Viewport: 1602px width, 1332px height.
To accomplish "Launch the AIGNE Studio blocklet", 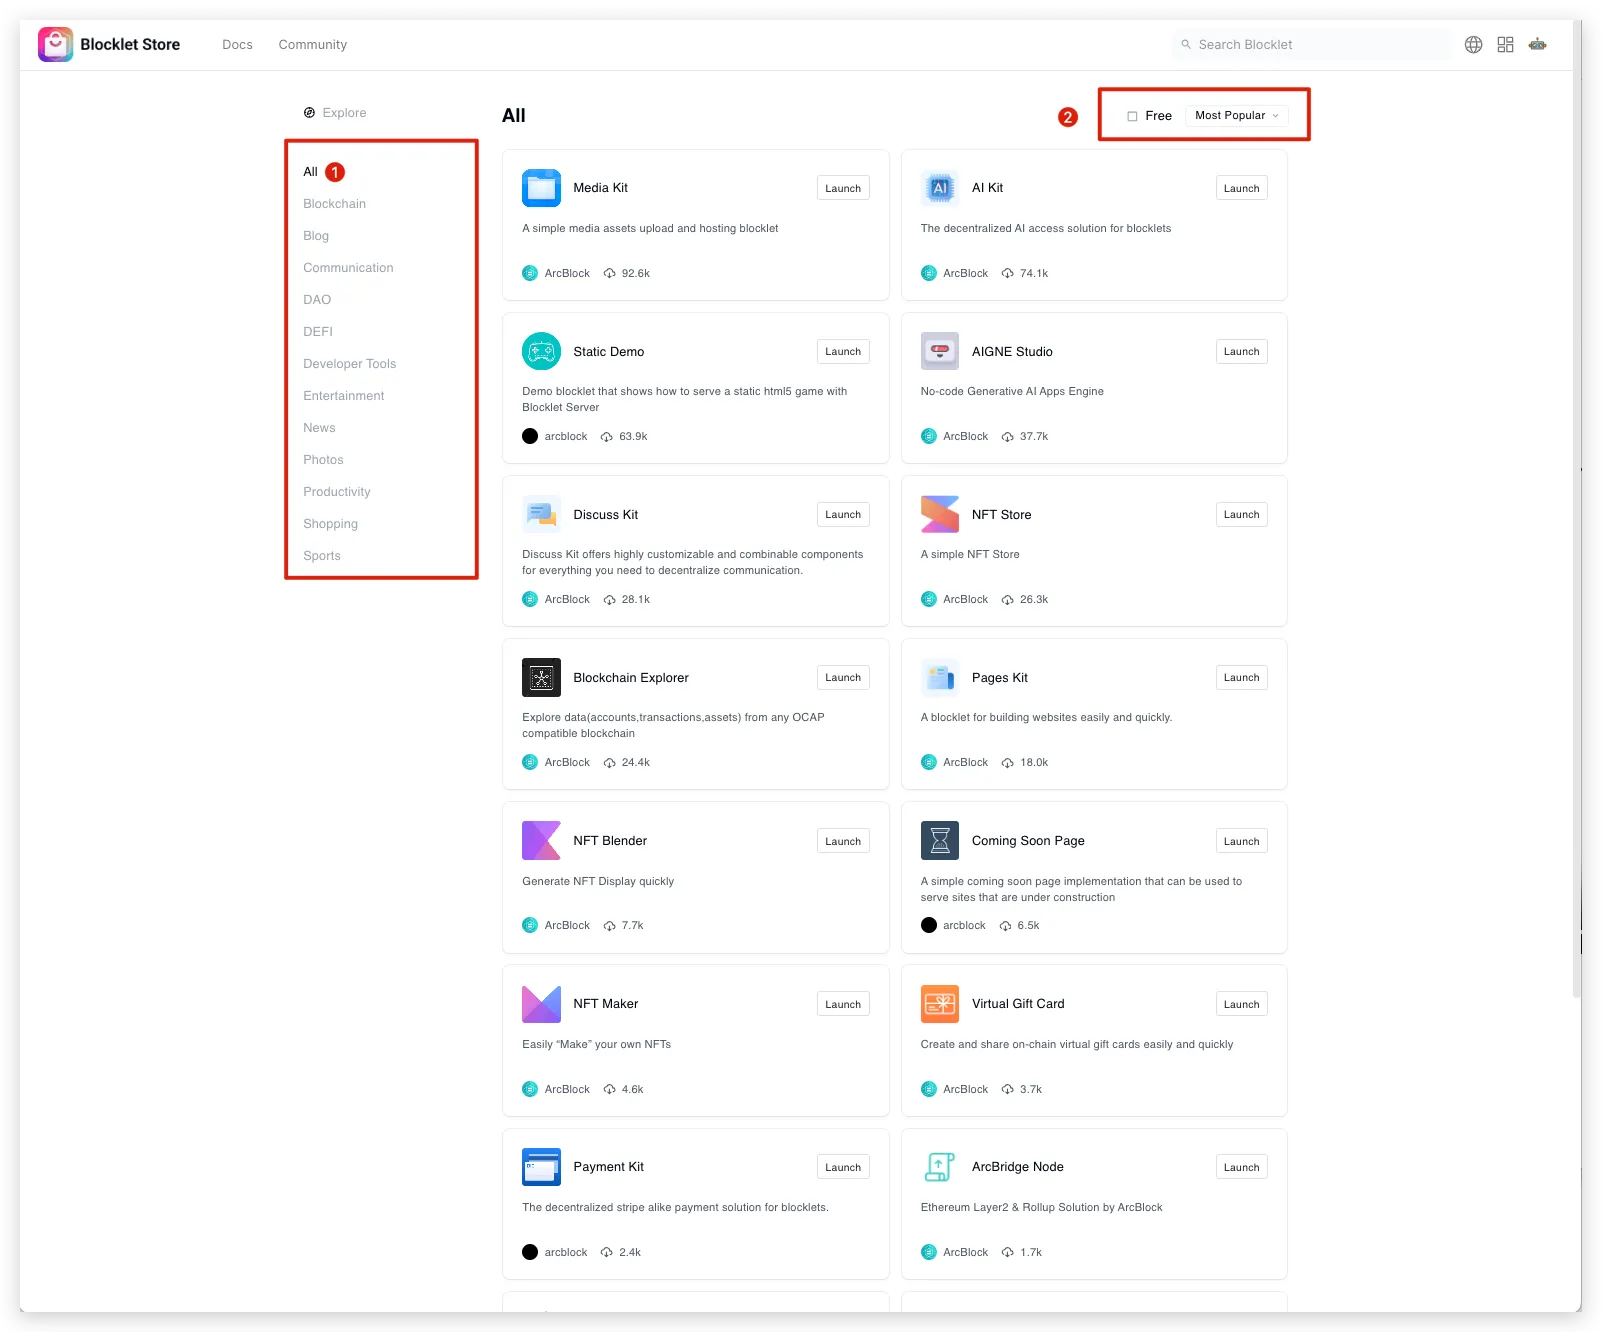I will (x=1241, y=352).
